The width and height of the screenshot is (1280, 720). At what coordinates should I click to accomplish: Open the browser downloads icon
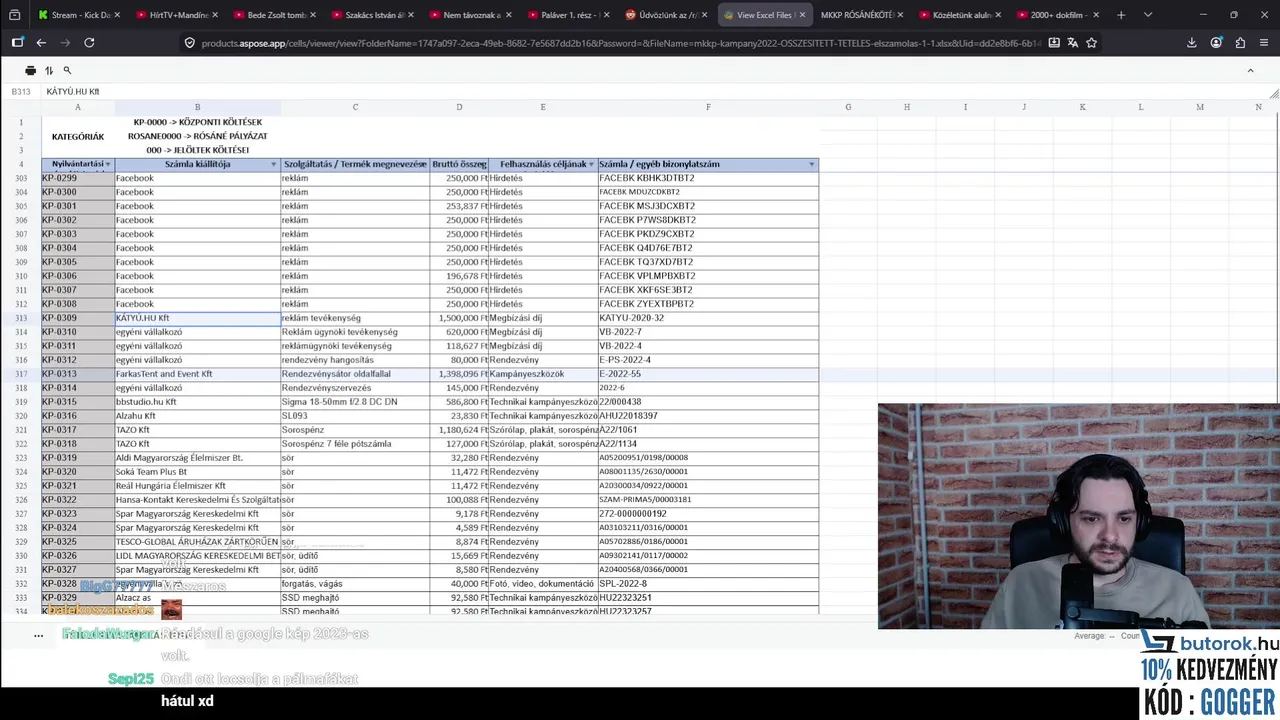(x=1191, y=43)
